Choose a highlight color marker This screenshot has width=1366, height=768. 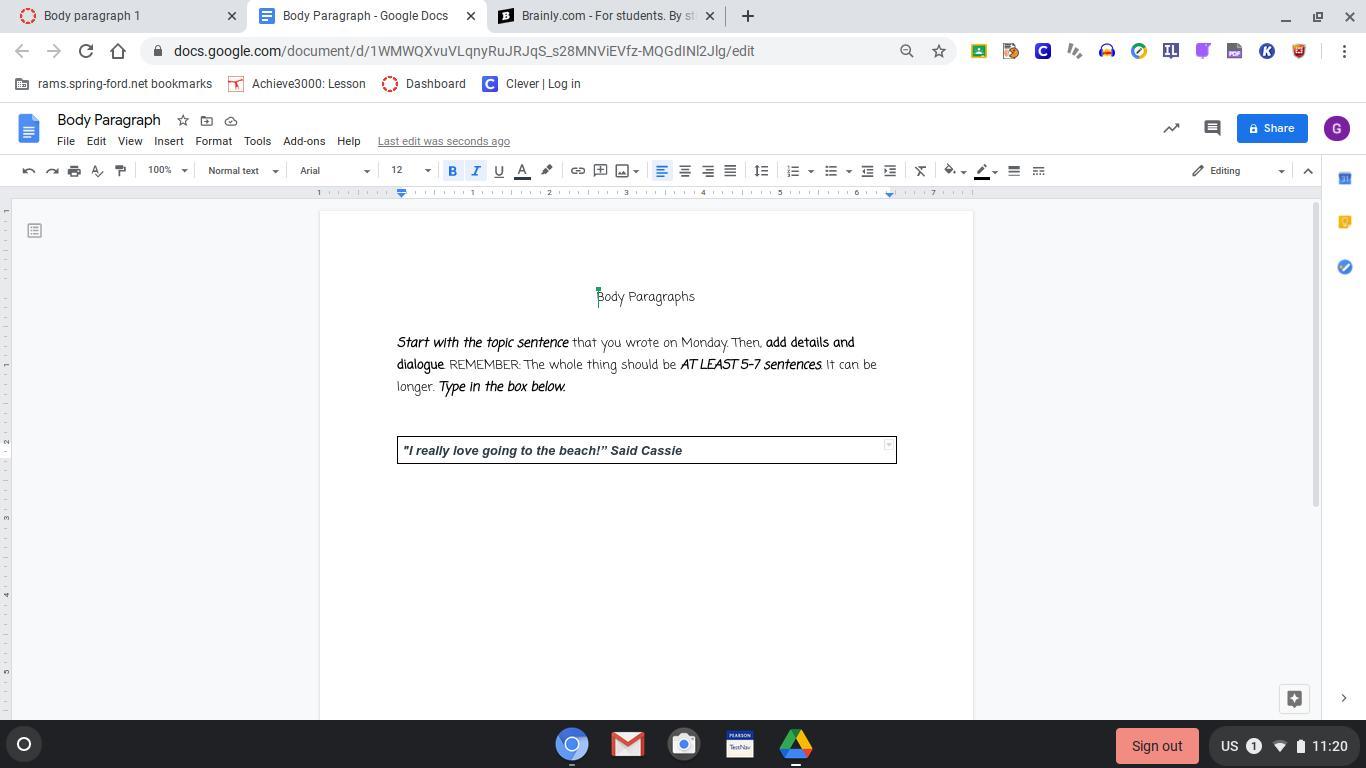(x=546, y=171)
